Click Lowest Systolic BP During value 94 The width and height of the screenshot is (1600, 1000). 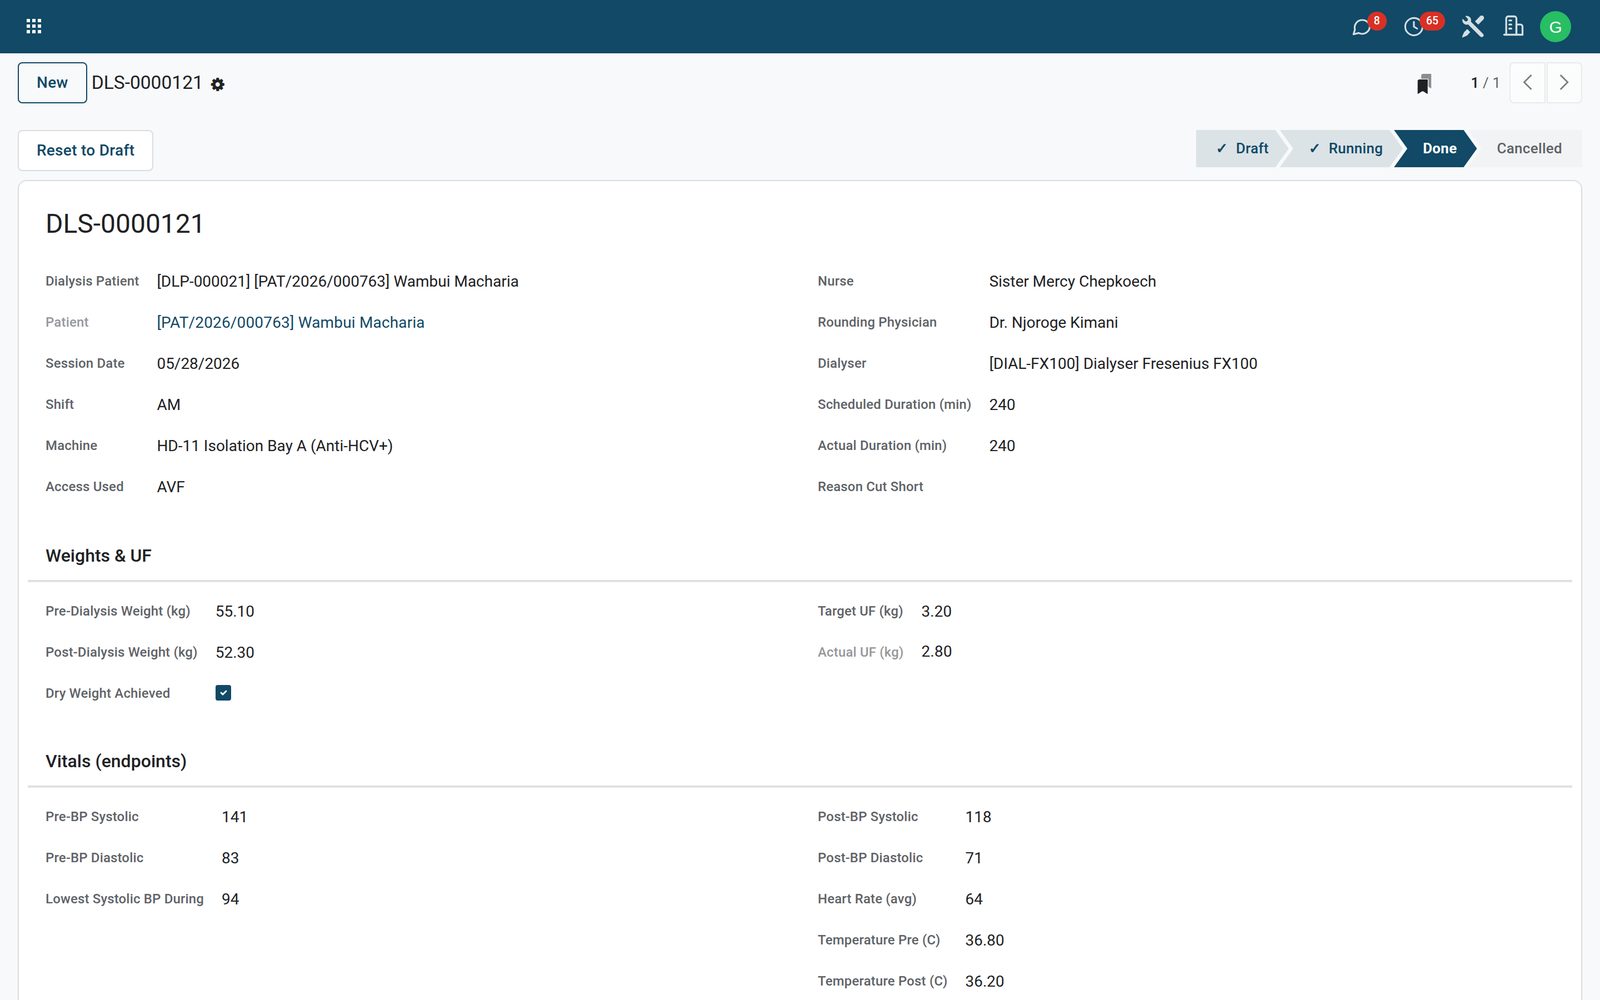point(230,899)
